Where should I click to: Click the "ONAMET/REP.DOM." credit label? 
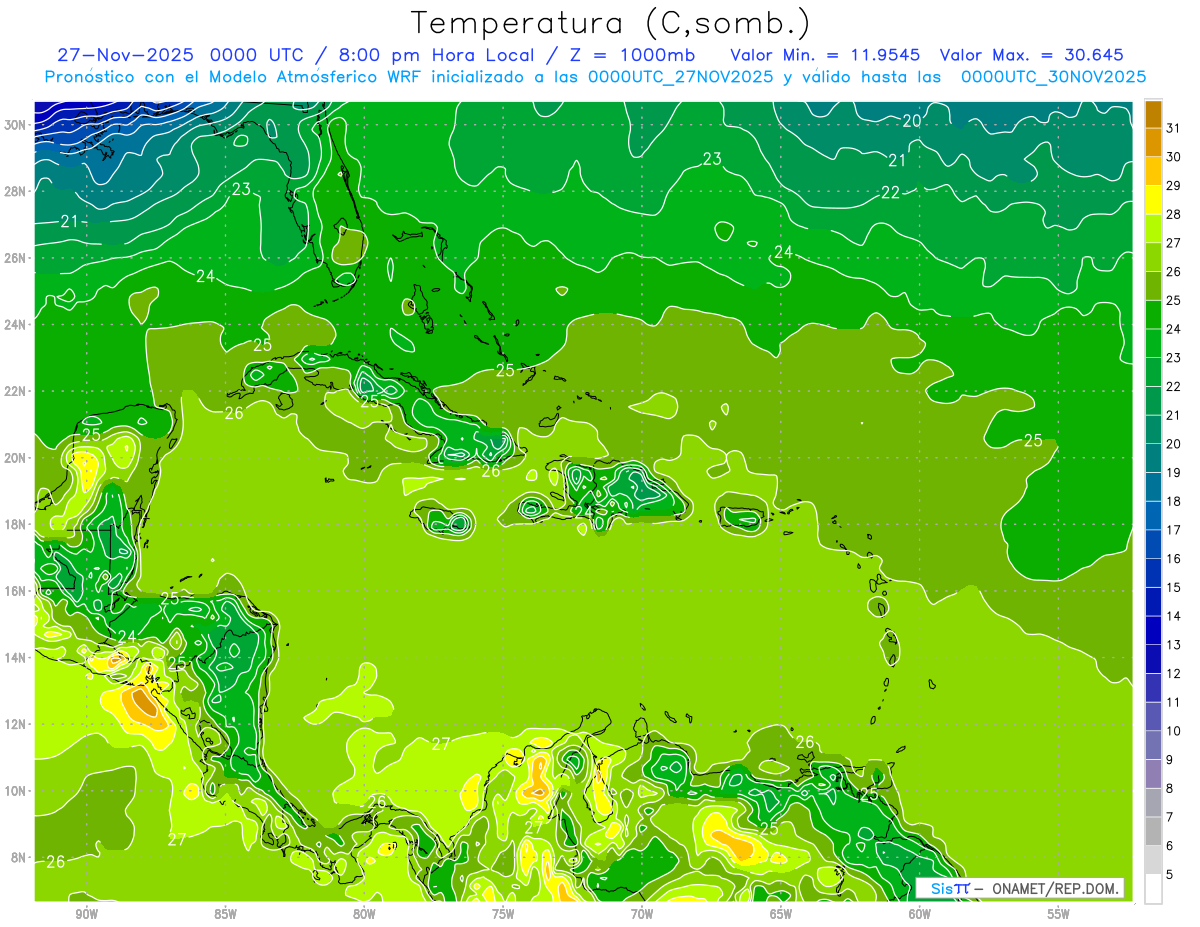pyautogui.click(x=1055, y=888)
